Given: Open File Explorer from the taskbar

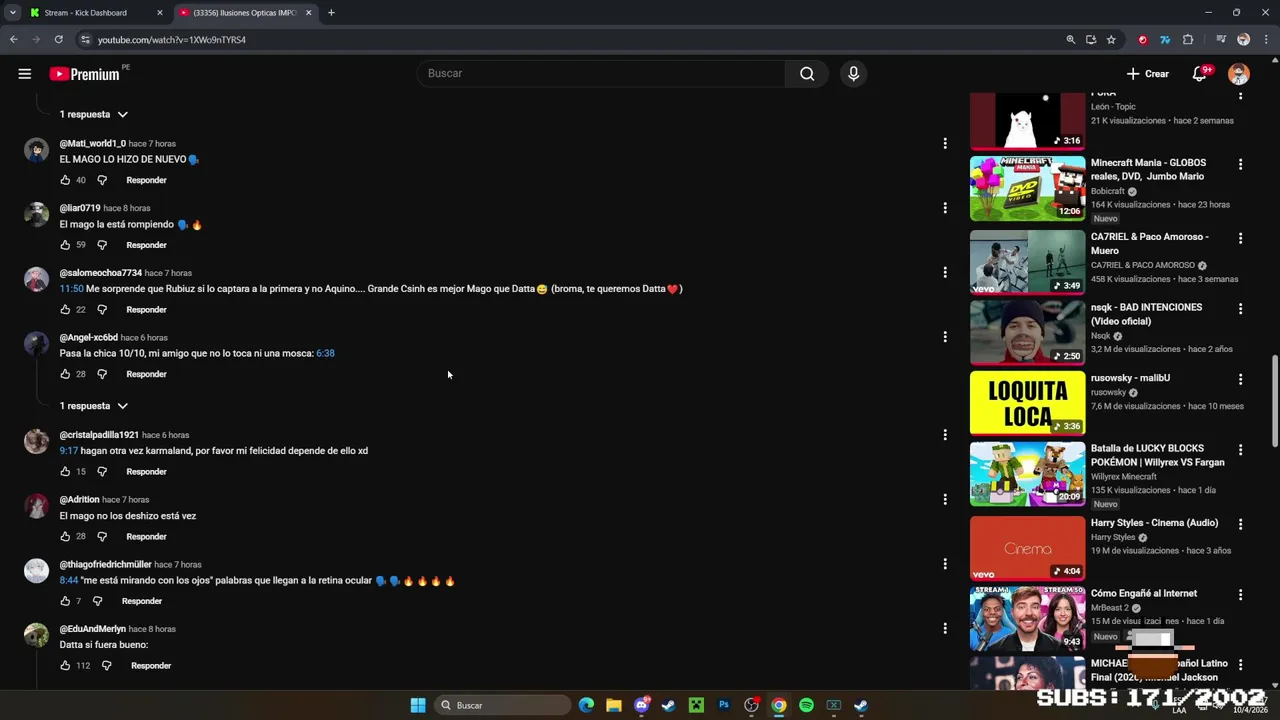Looking at the screenshot, I should 614,705.
